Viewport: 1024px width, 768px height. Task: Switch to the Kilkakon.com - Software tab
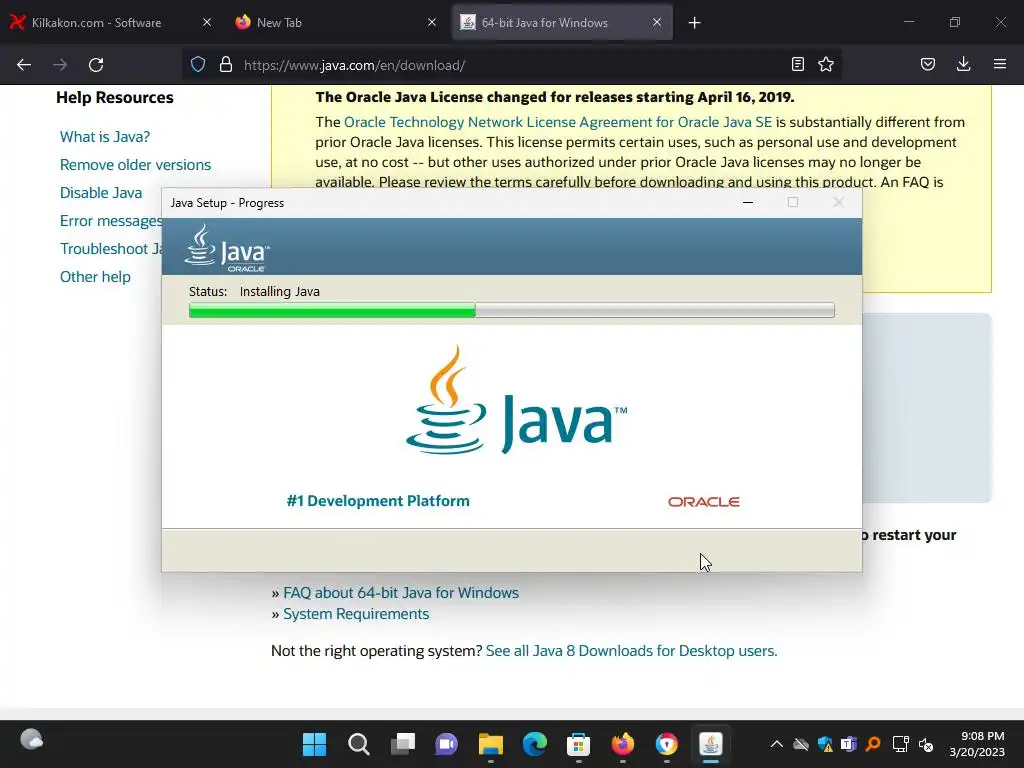(111, 22)
